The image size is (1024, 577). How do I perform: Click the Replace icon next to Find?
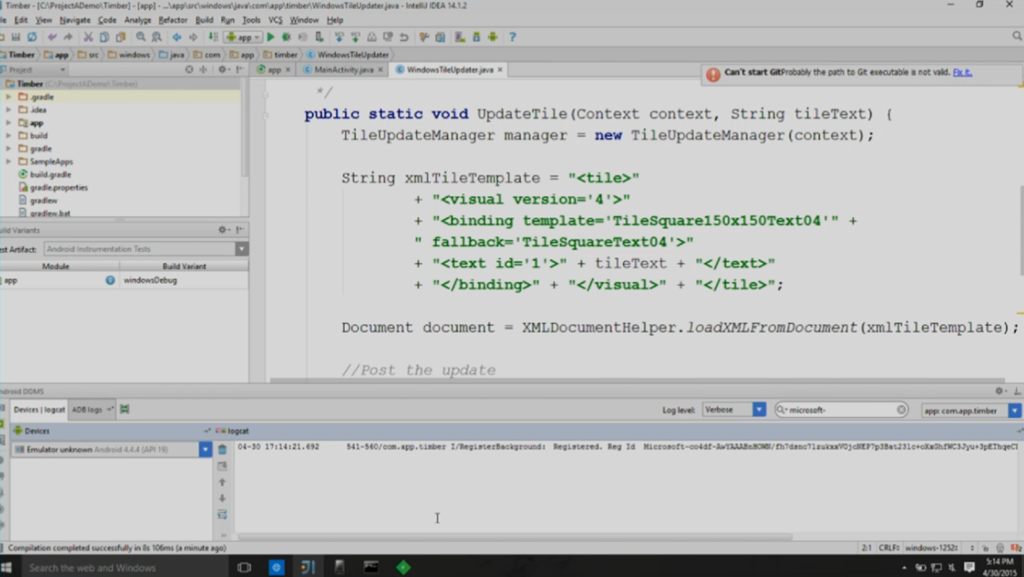click(x=157, y=37)
